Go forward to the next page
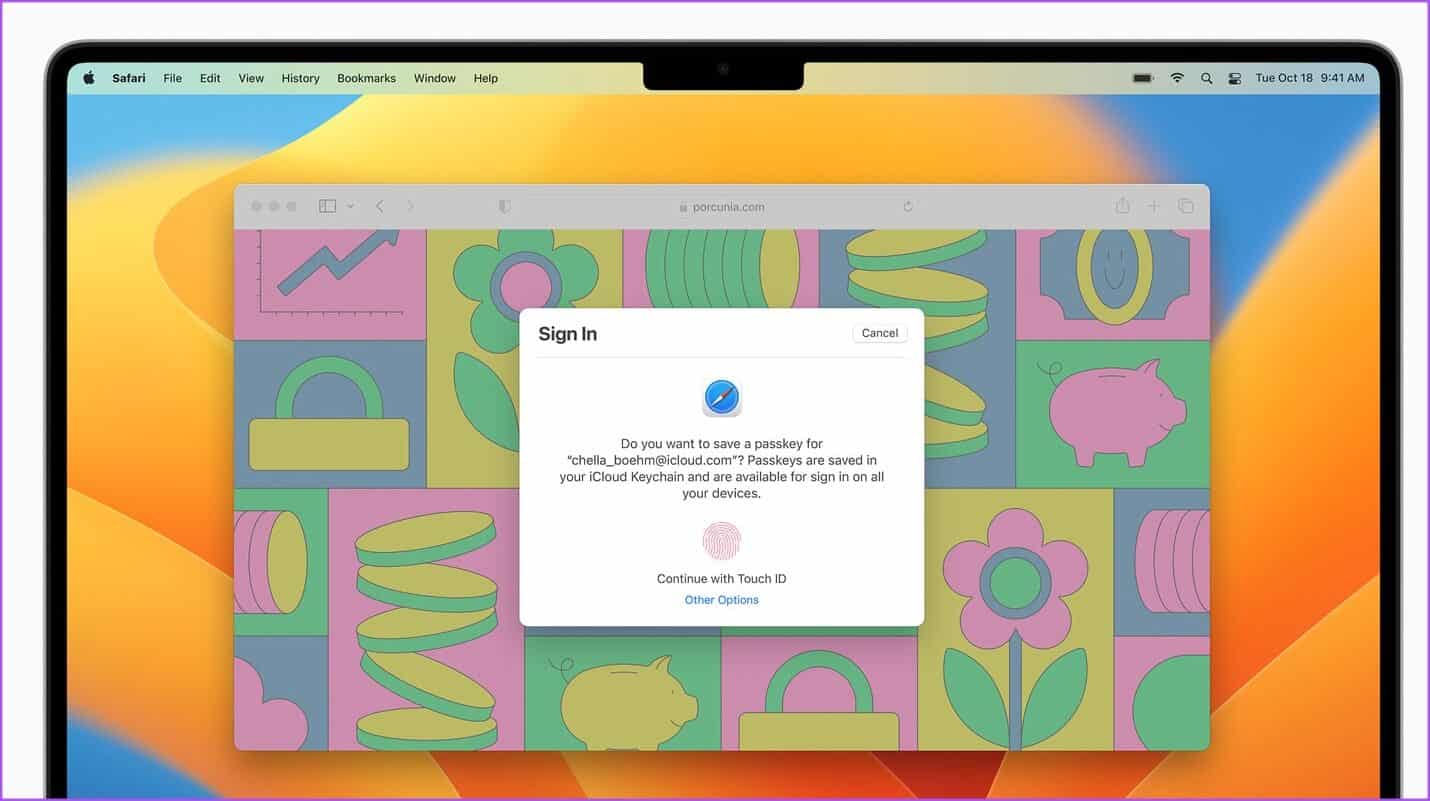 click(410, 206)
